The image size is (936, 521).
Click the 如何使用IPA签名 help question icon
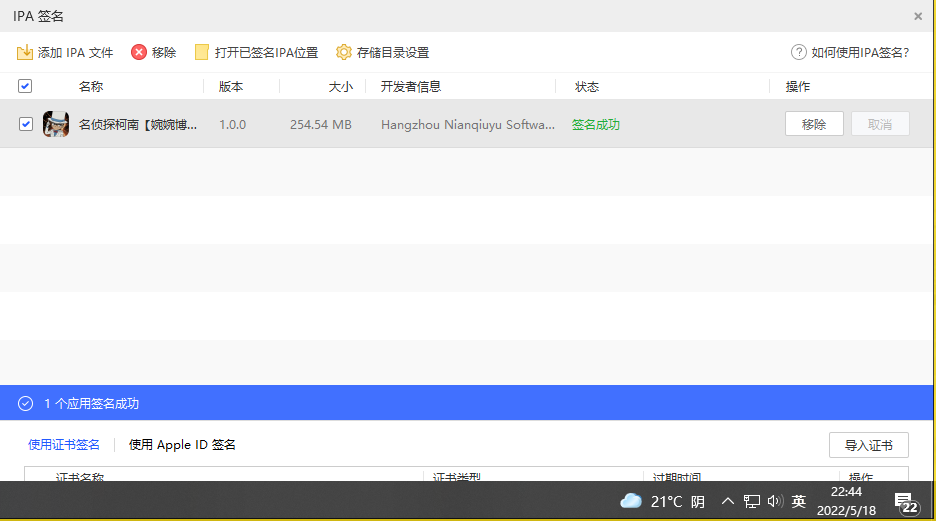pos(798,52)
